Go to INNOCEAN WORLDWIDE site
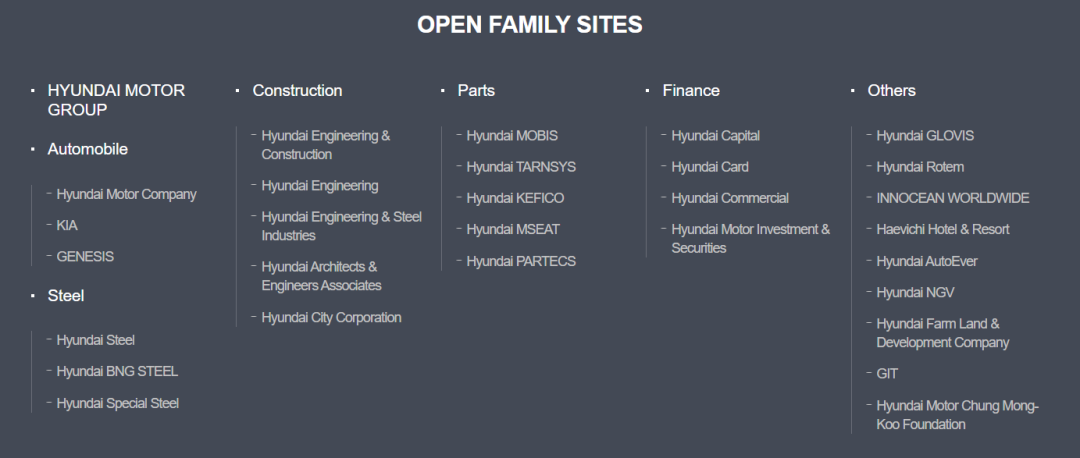1080x458 pixels. 953,198
